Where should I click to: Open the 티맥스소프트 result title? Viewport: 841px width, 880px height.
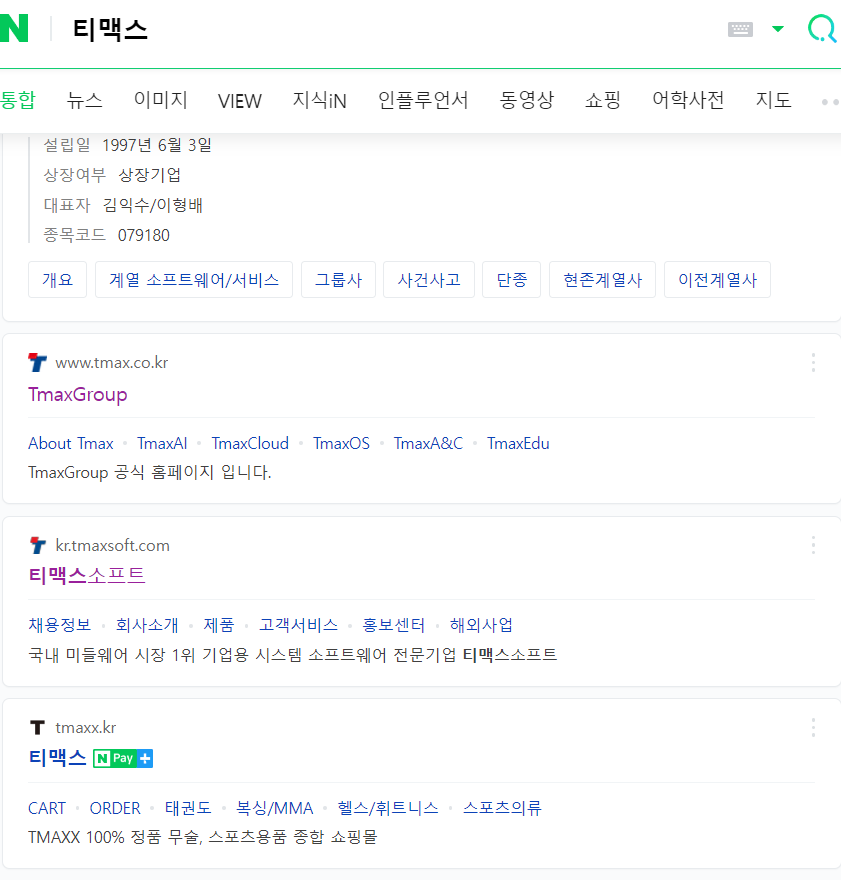pos(87,575)
